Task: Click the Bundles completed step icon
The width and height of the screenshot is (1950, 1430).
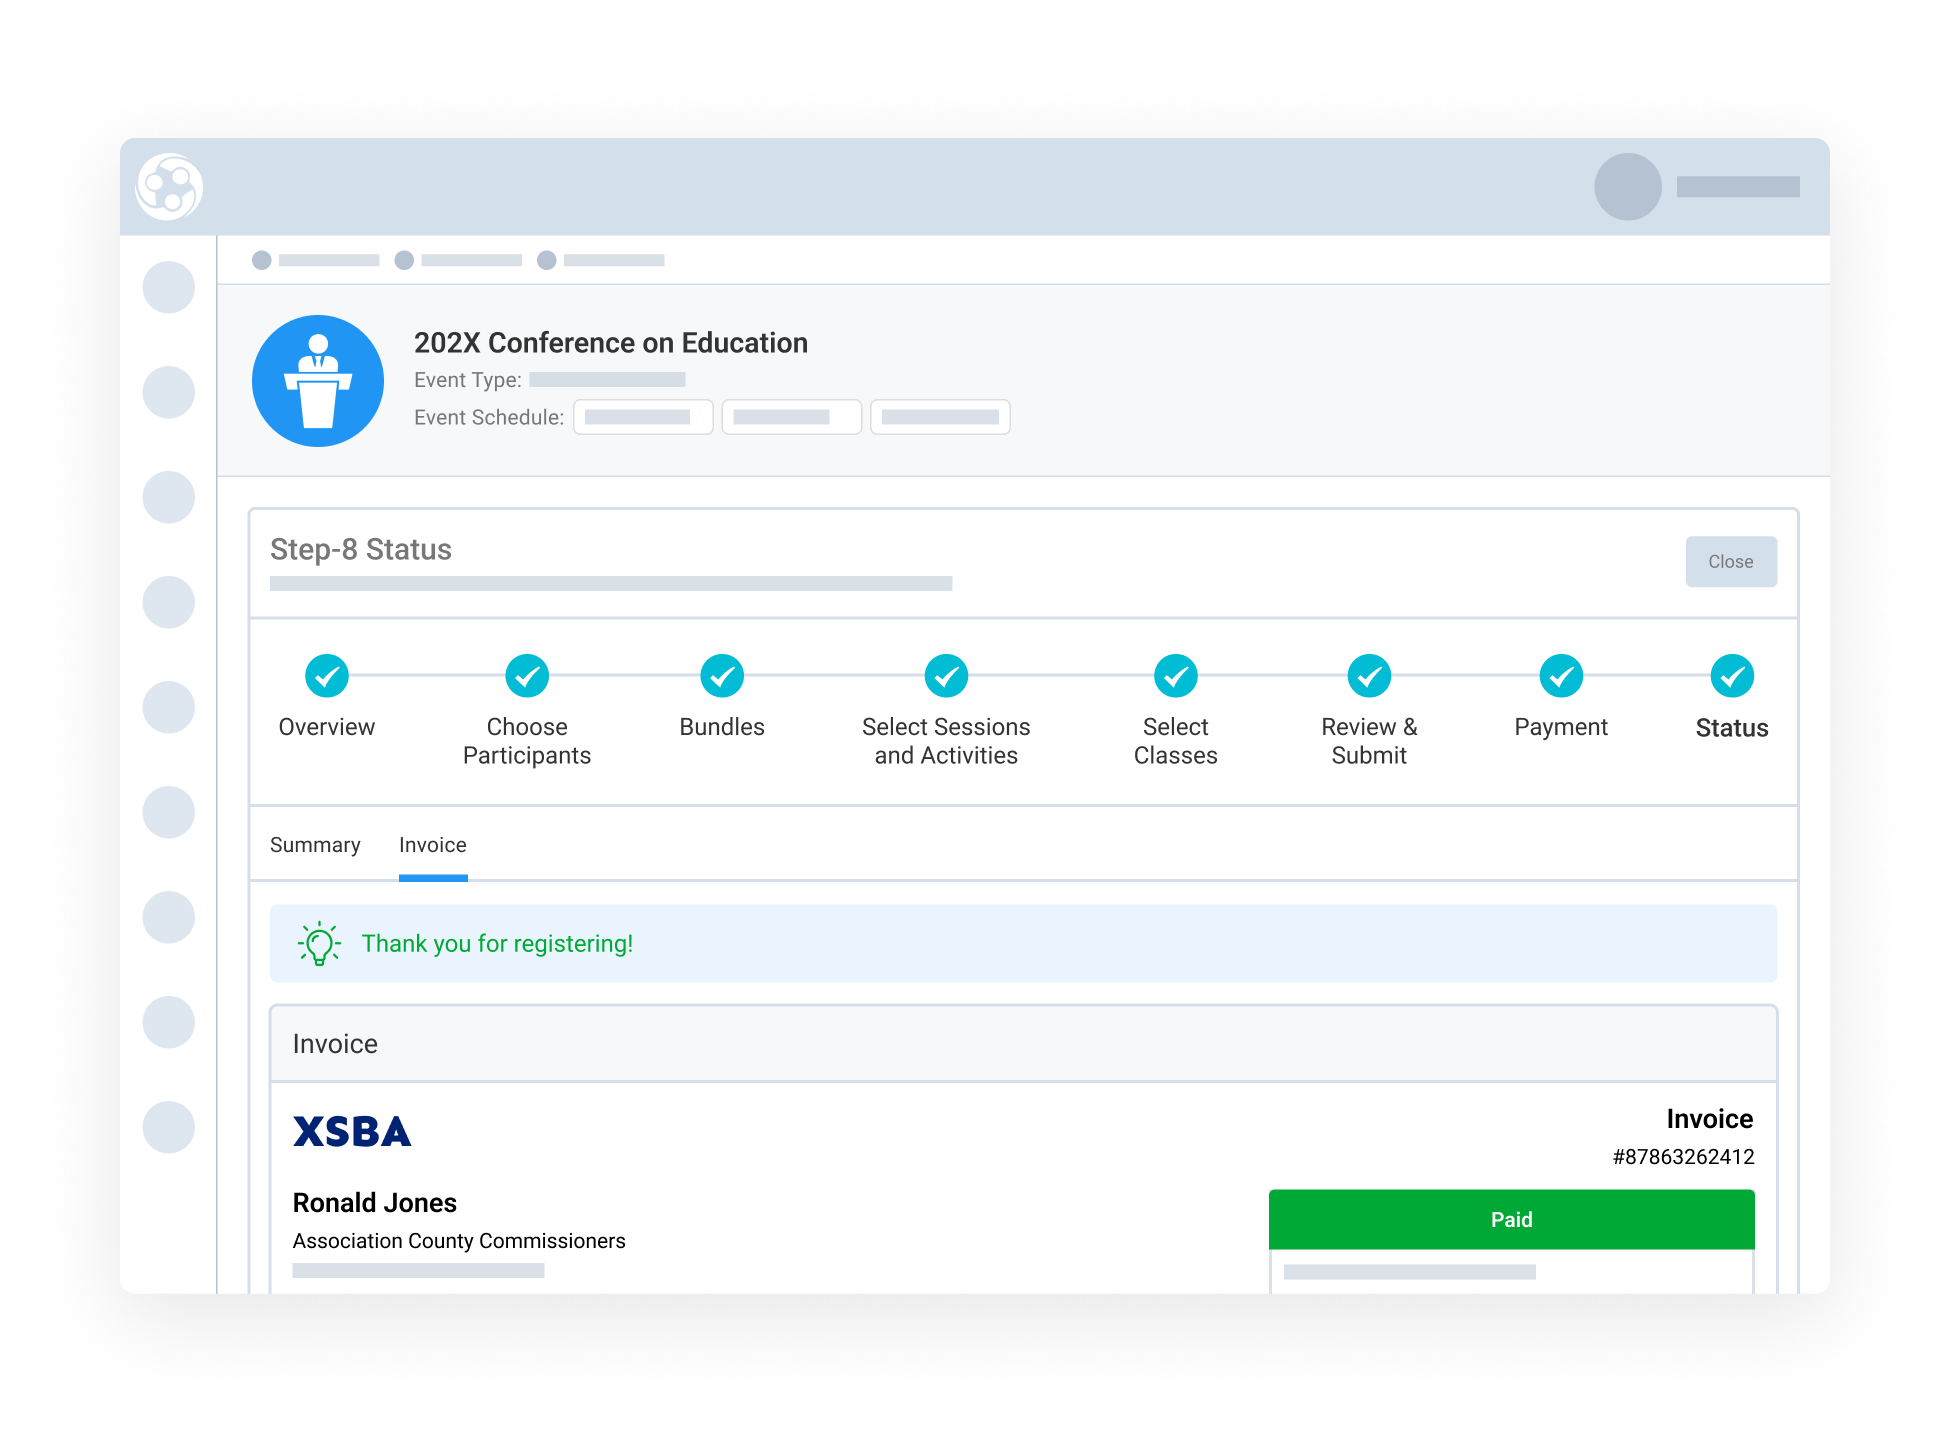Action: coord(722,677)
